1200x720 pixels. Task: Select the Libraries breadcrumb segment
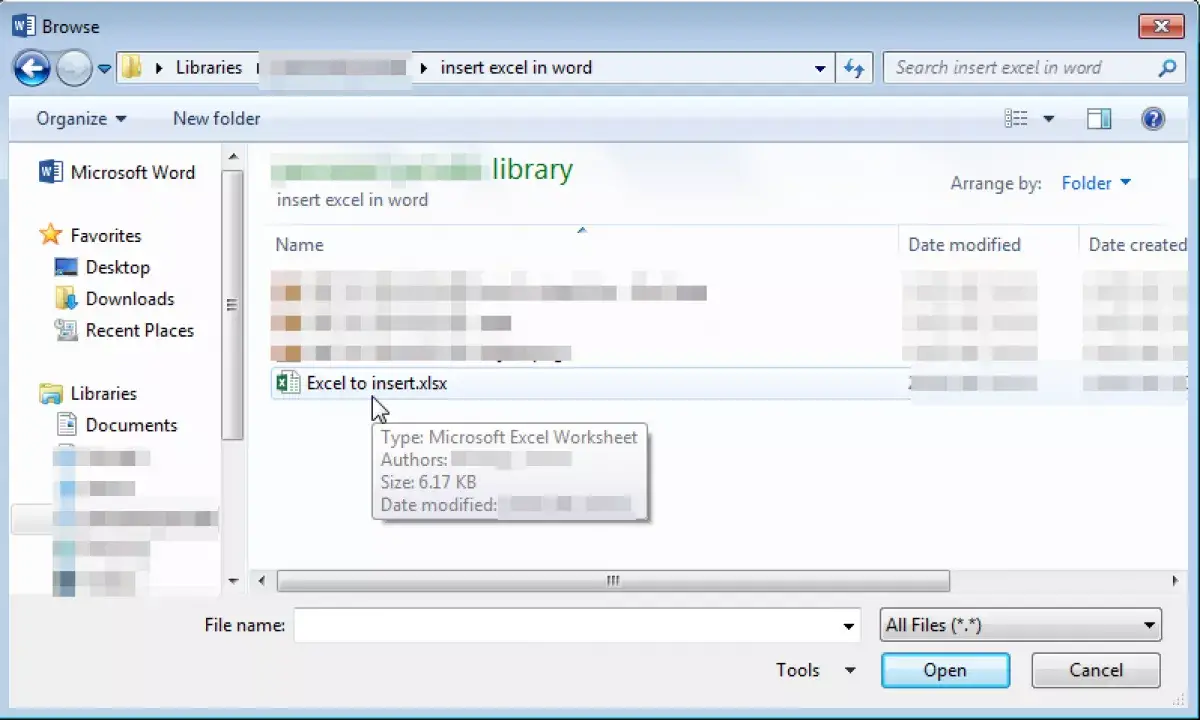pos(209,67)
